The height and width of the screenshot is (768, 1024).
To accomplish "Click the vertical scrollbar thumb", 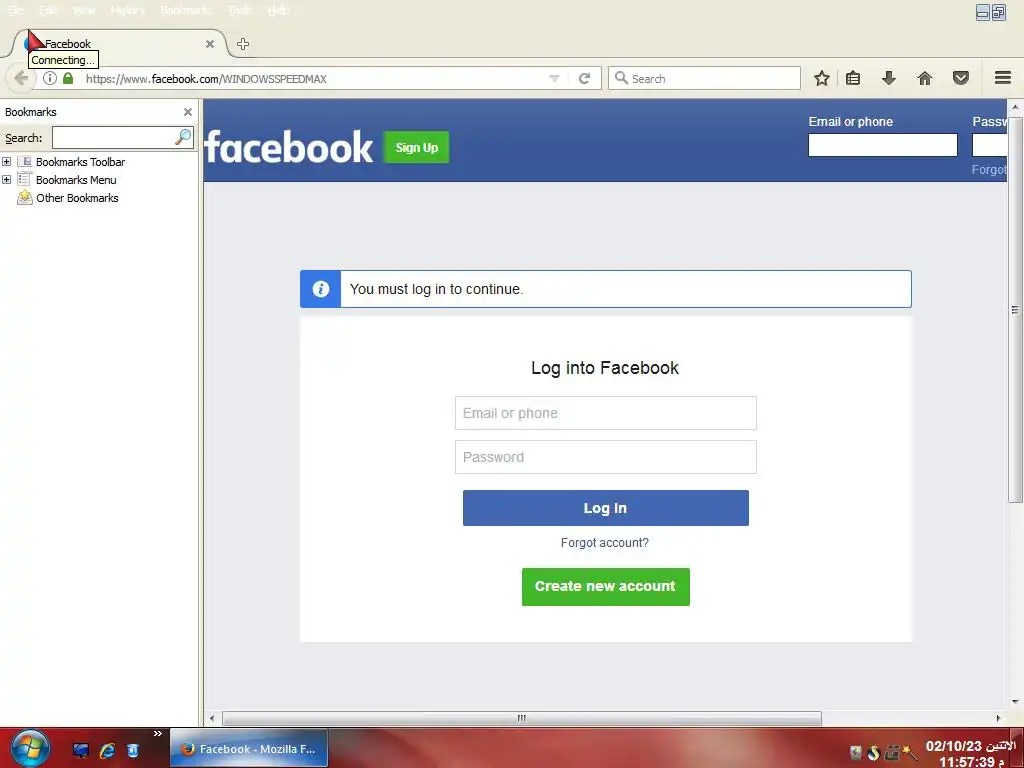I will pyautogui.click(x=1015, y=310).
